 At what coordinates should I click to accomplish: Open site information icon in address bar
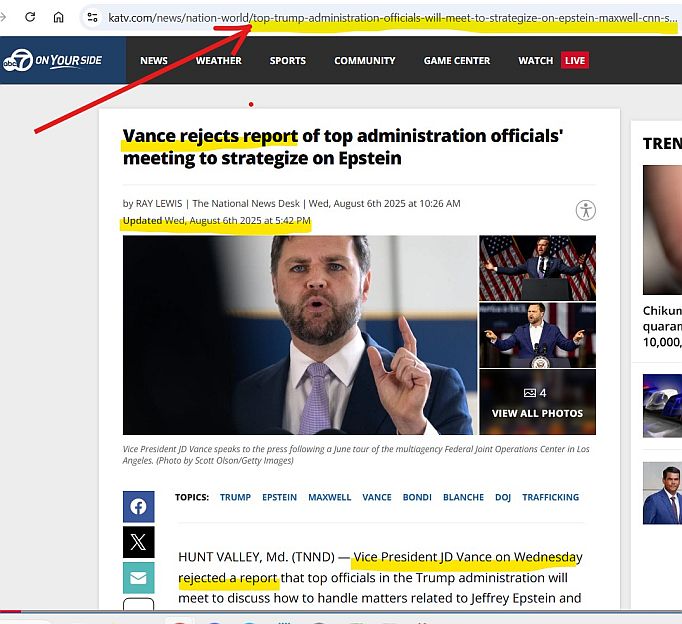92,17
